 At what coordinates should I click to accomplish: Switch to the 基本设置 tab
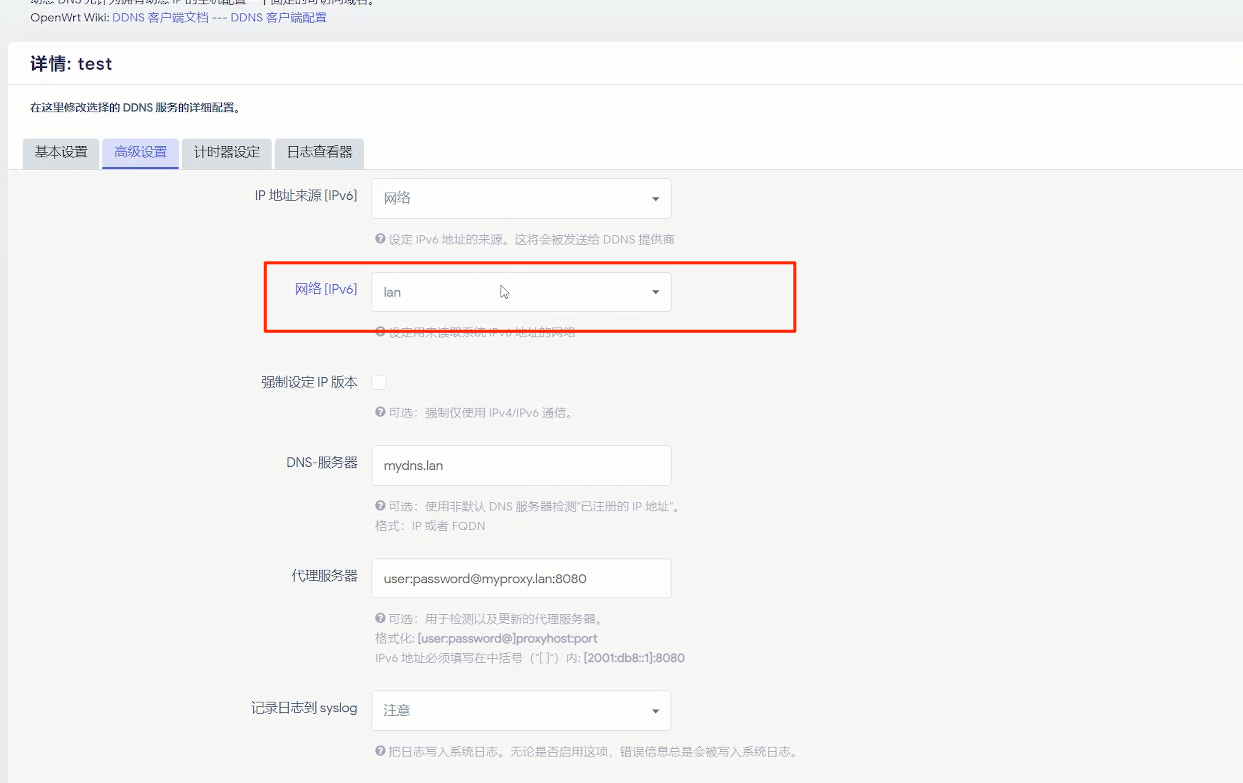(x=60, y=153)
